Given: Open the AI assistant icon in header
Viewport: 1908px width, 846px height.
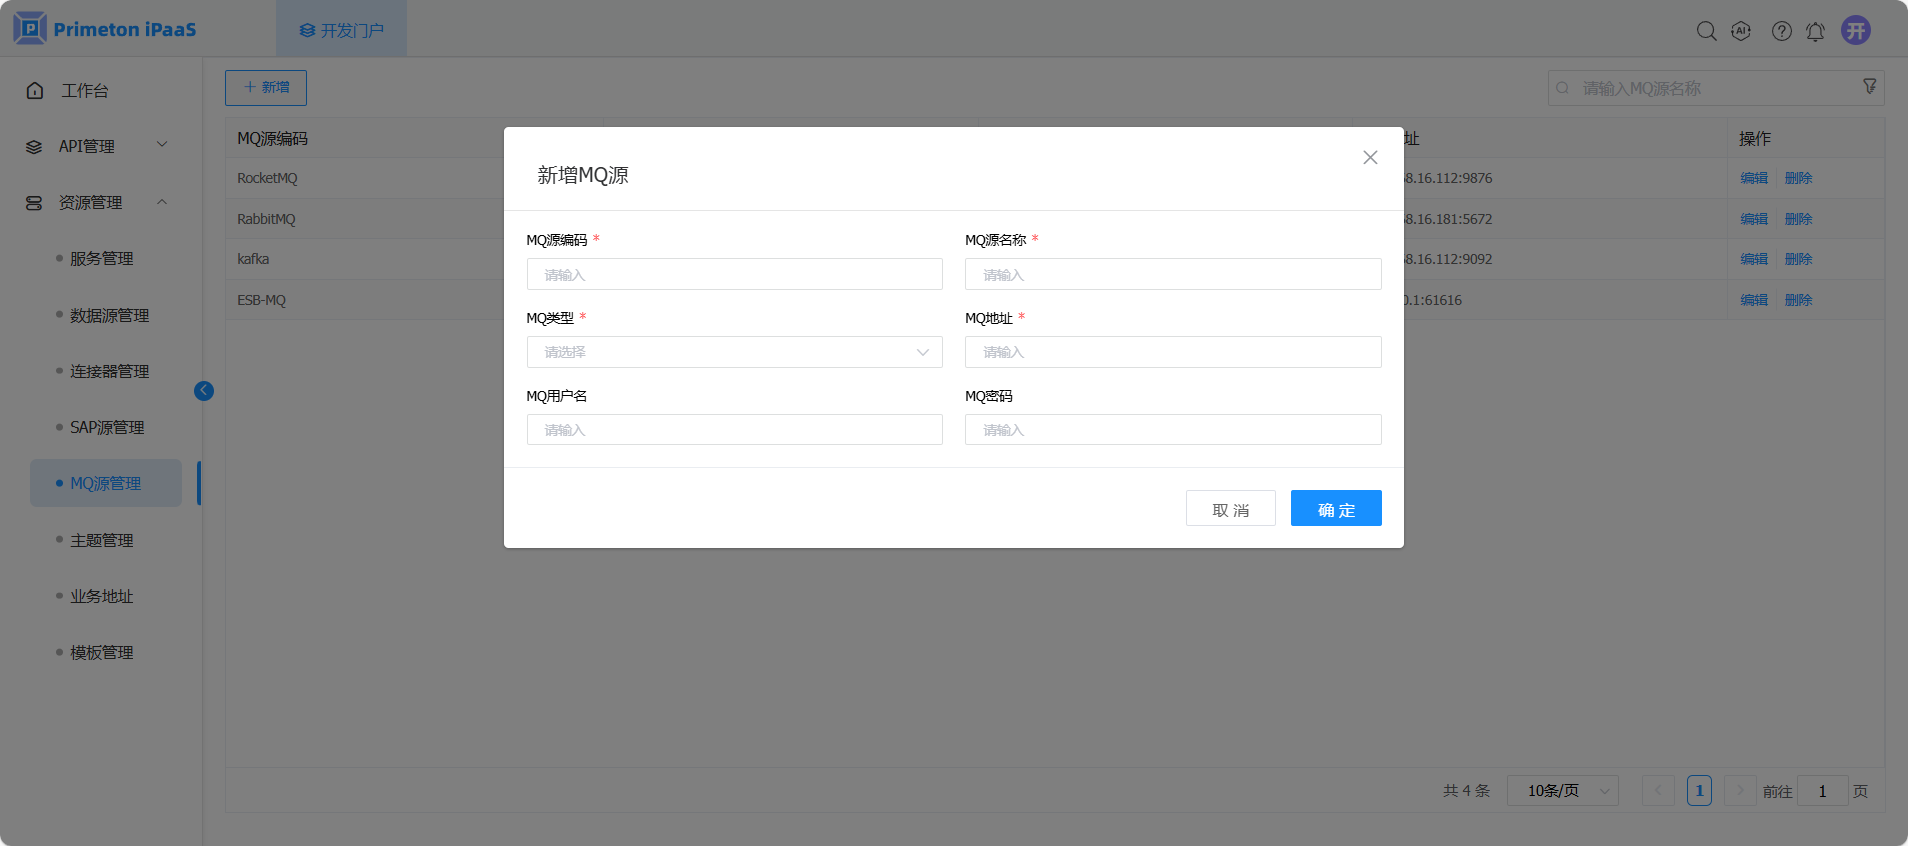Looking at the screenshot, I should tap(1741, 31).
